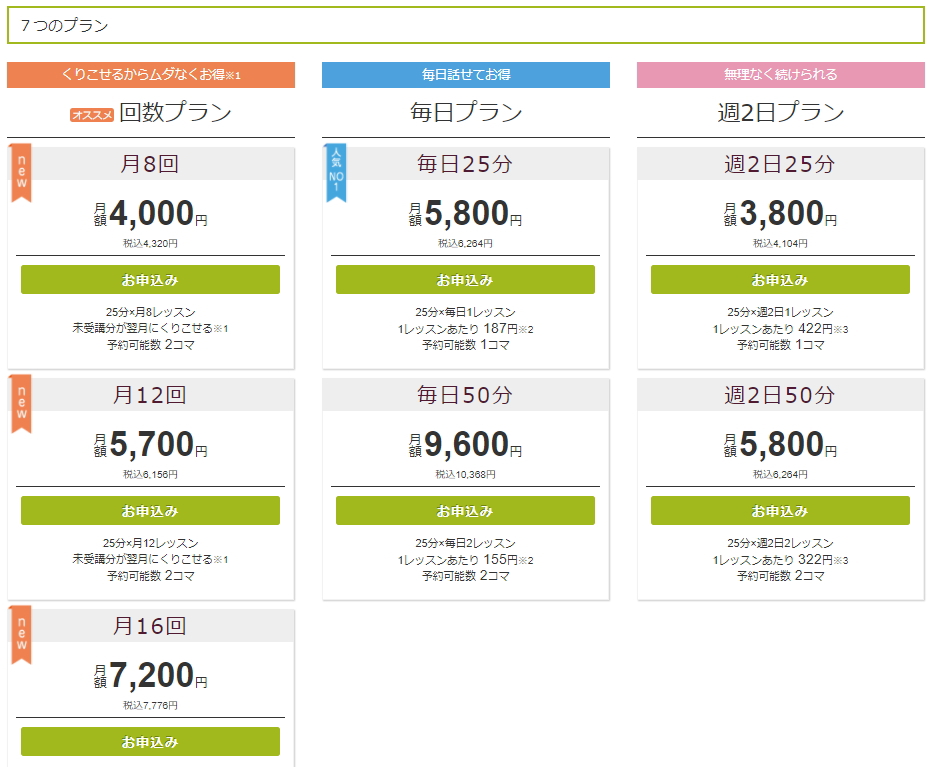The width and height of the screenshot is (935, 767).
Task: Apply for the 毎日50分 9,600円 plan
Action: 465,511
